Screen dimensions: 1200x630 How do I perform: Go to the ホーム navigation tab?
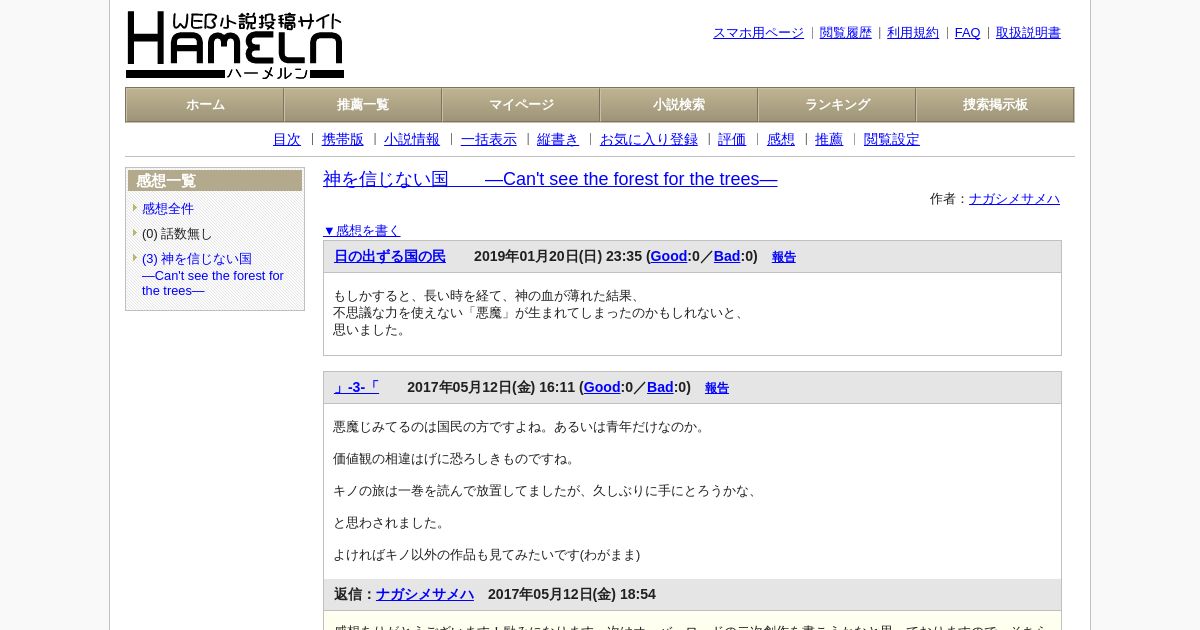point(205,105)
